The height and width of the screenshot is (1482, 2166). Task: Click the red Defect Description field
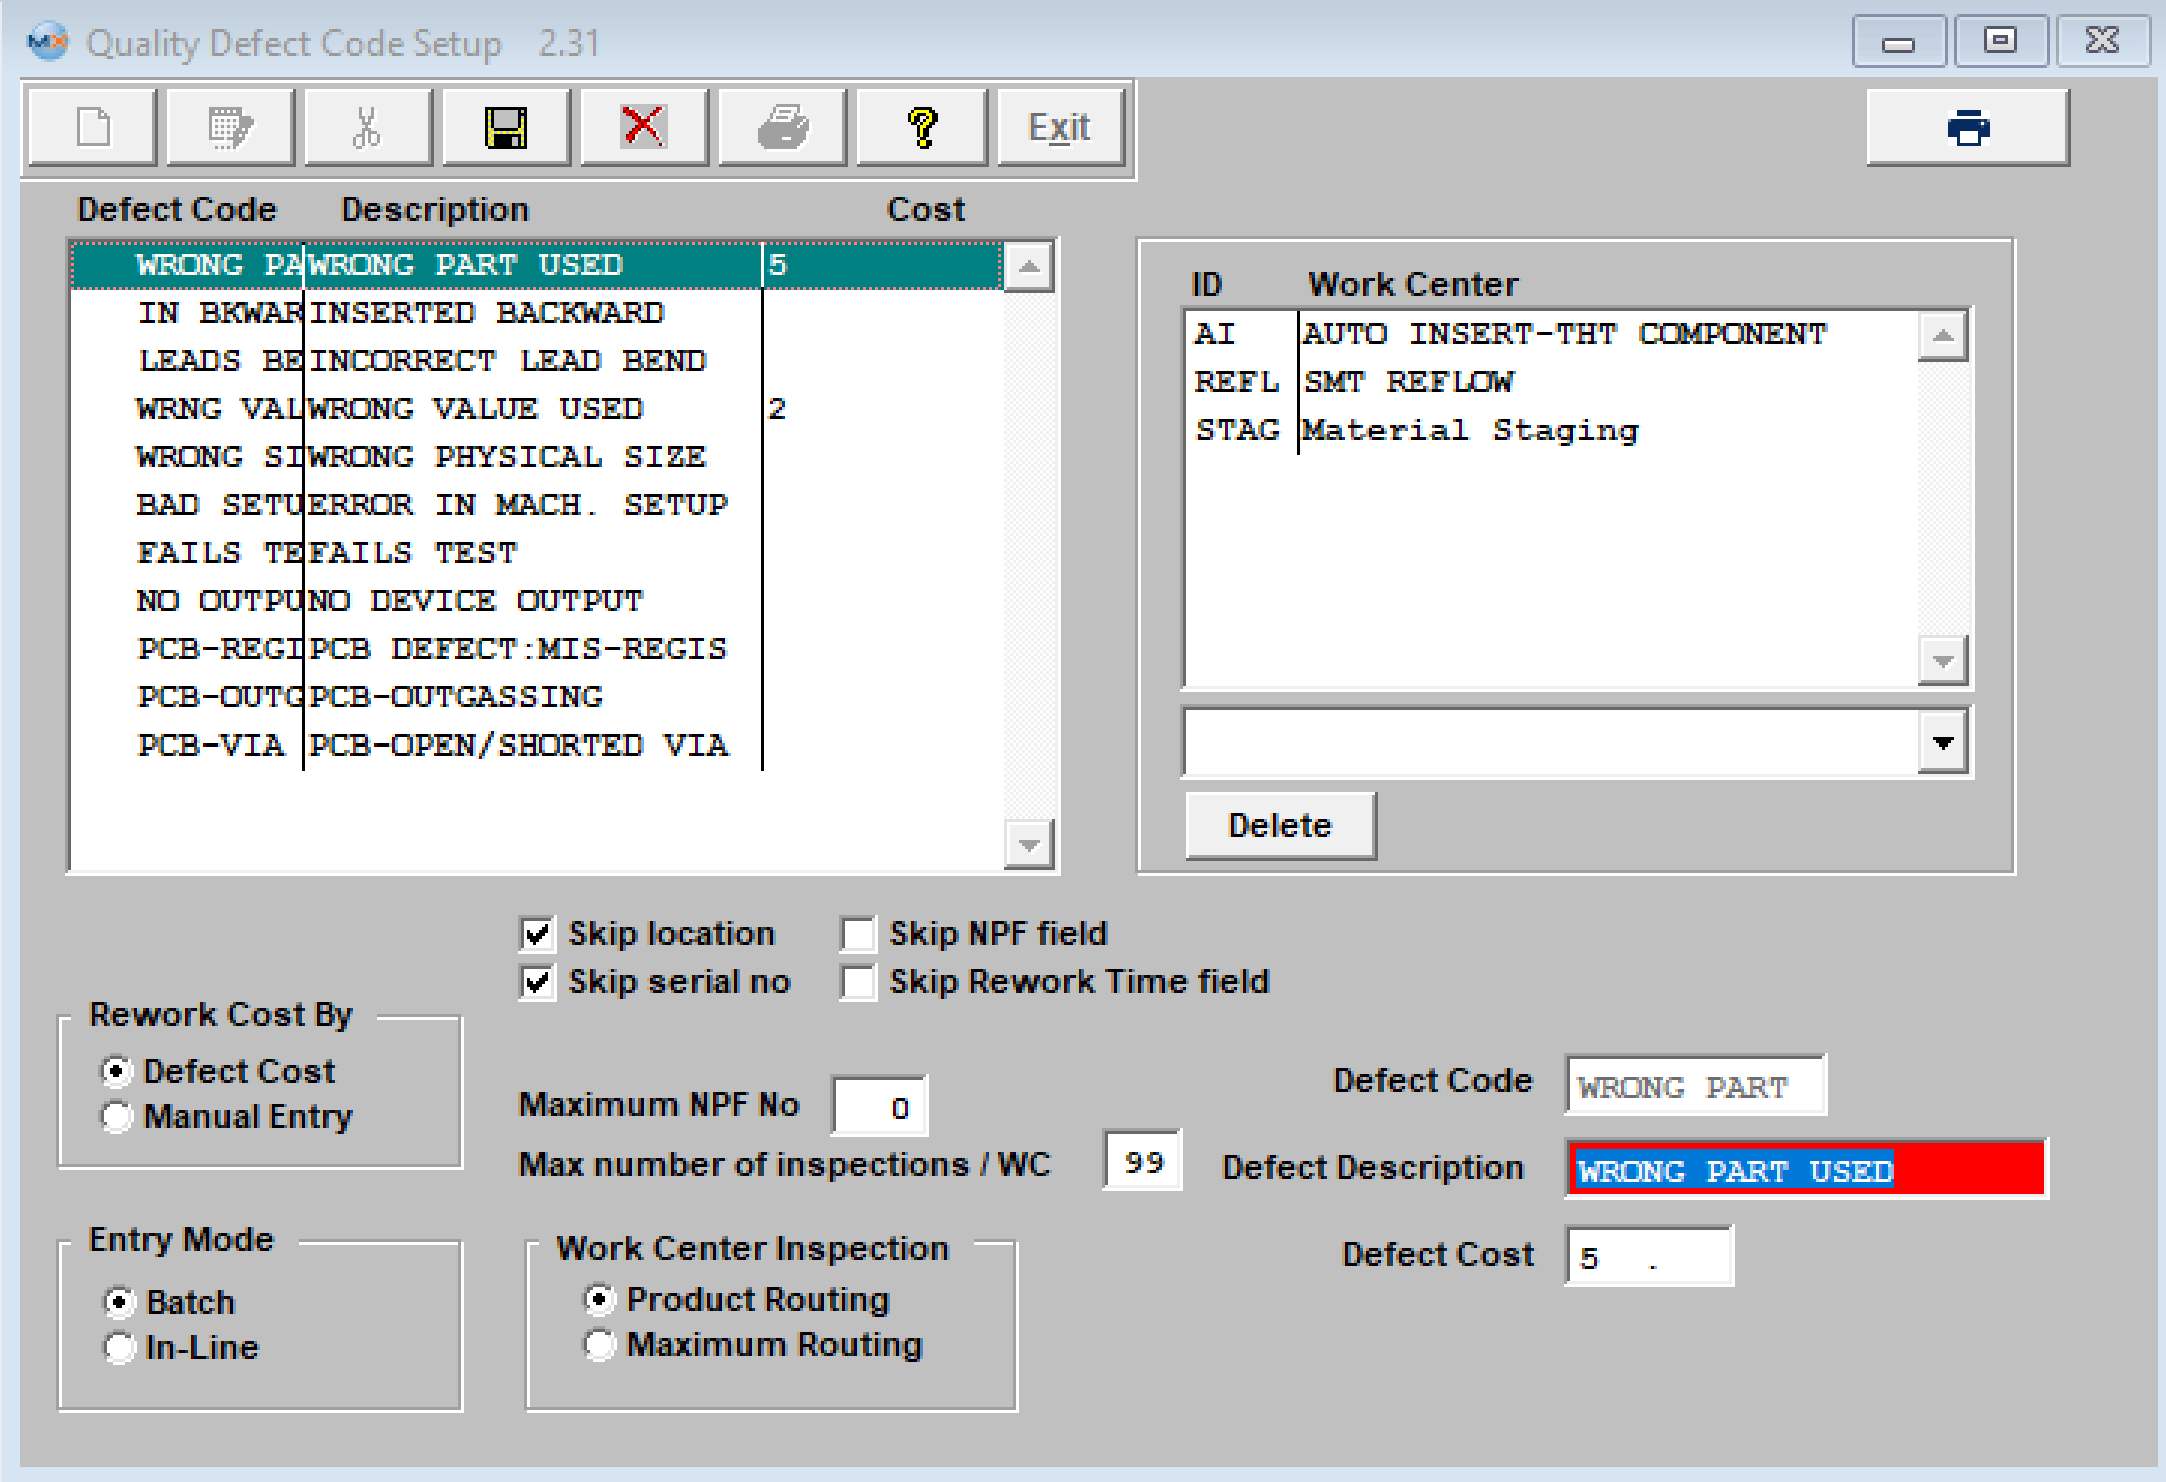coord(1805,1170)
